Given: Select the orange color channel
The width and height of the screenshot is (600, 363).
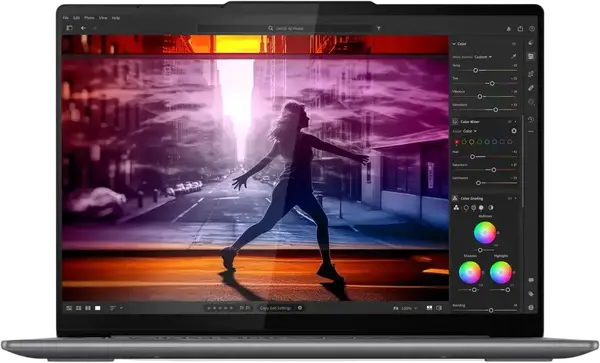Looking at the screenshot, I should click(464, 142).
